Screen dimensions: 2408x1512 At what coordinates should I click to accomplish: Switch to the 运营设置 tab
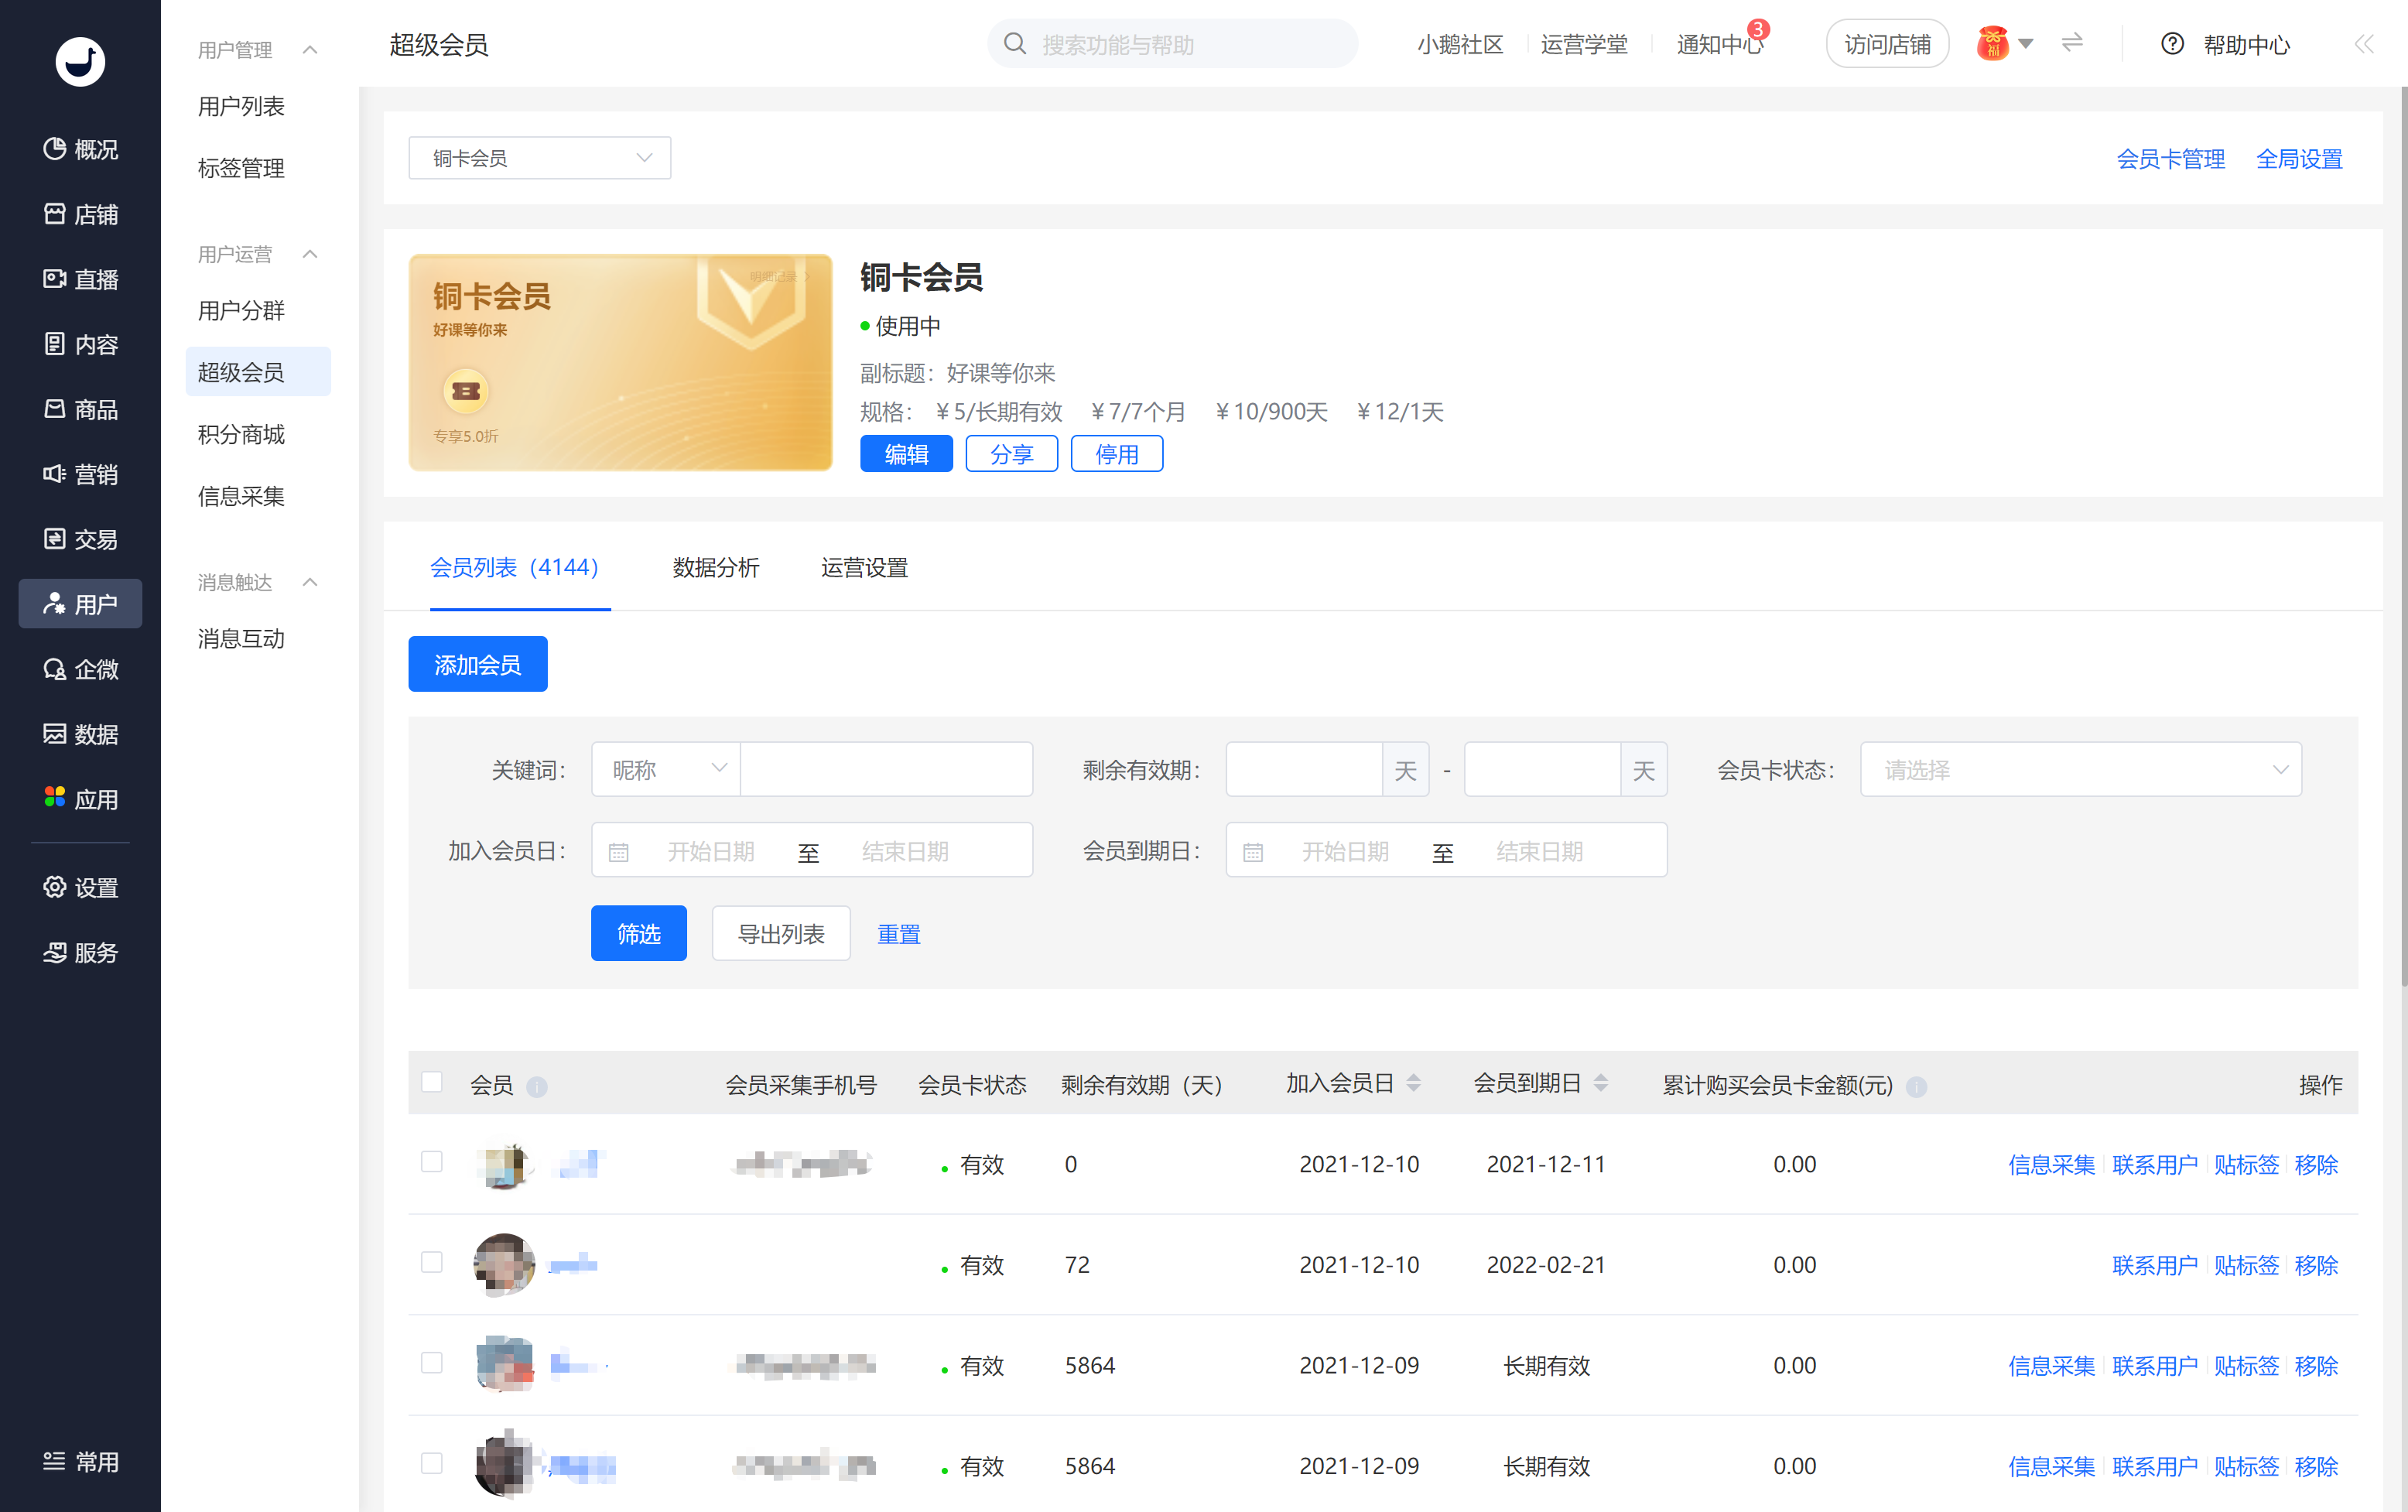(864, 568)
